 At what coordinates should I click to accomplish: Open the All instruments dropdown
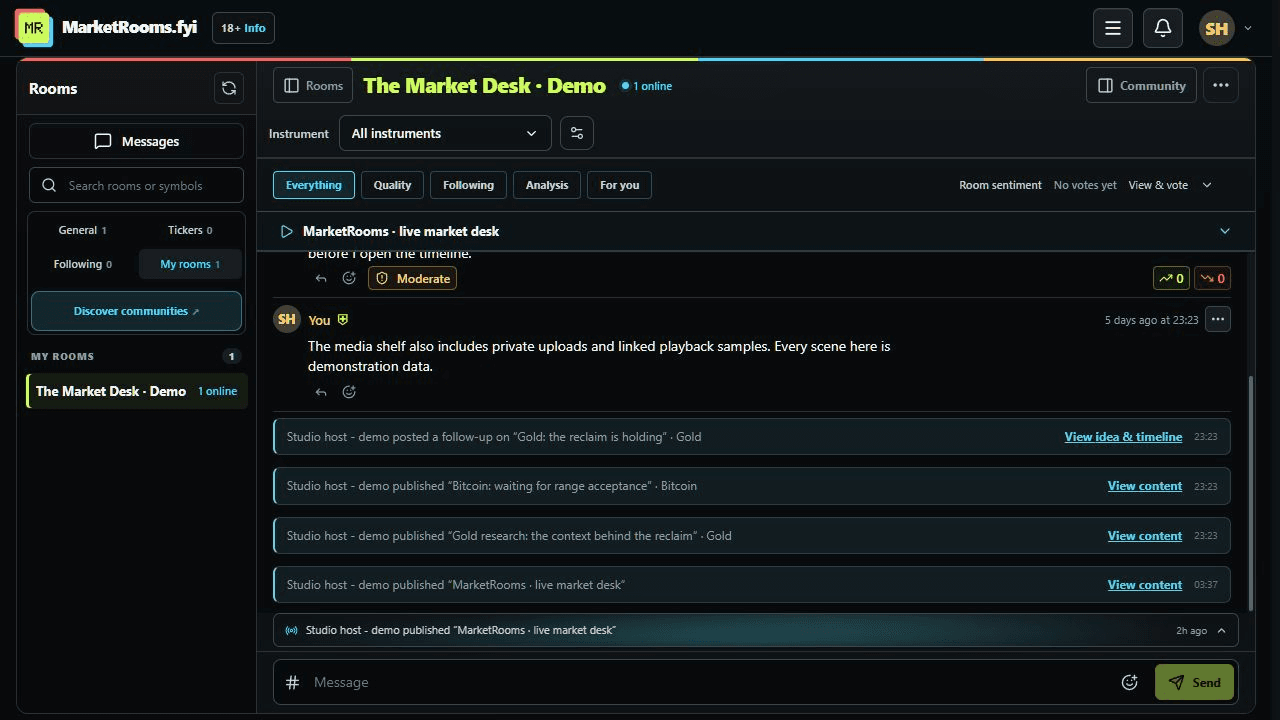click(x=444, y=133)
